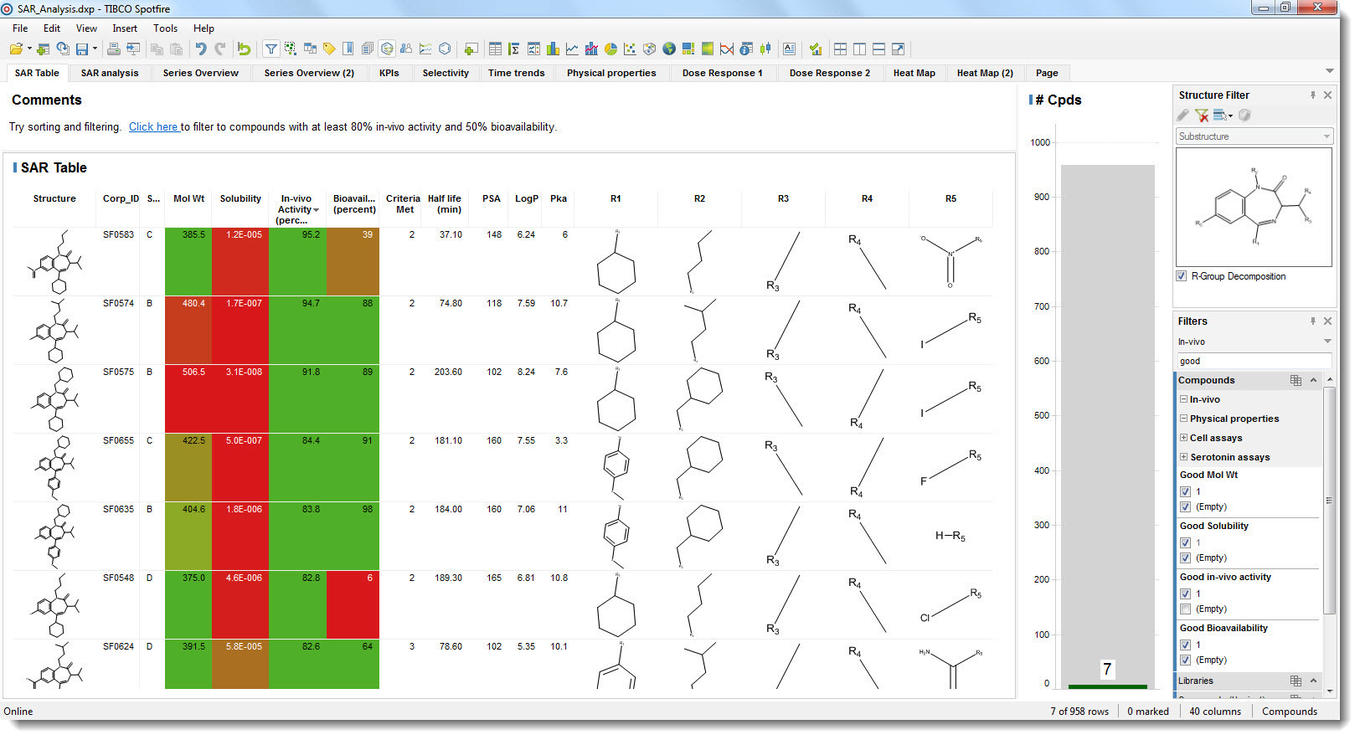Sort by In-vivo Activity column header
The height and width of the screenshot is (740, 1360).
click(298, 209)
